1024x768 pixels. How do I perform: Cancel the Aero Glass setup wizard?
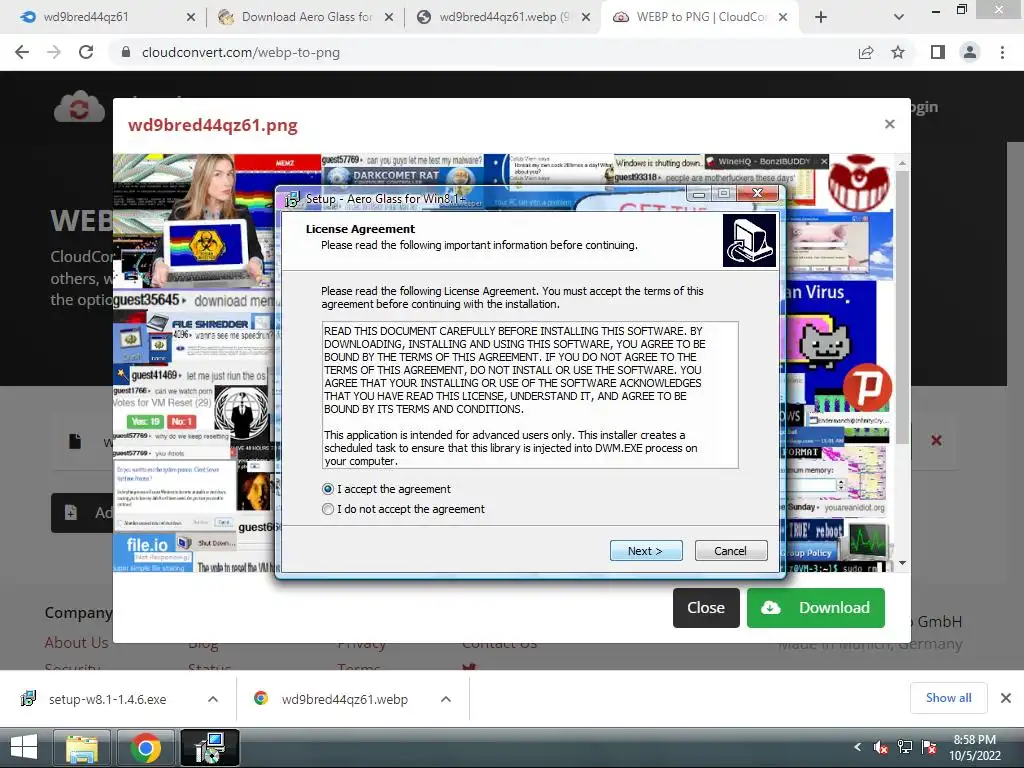click(x=730, y=551)
